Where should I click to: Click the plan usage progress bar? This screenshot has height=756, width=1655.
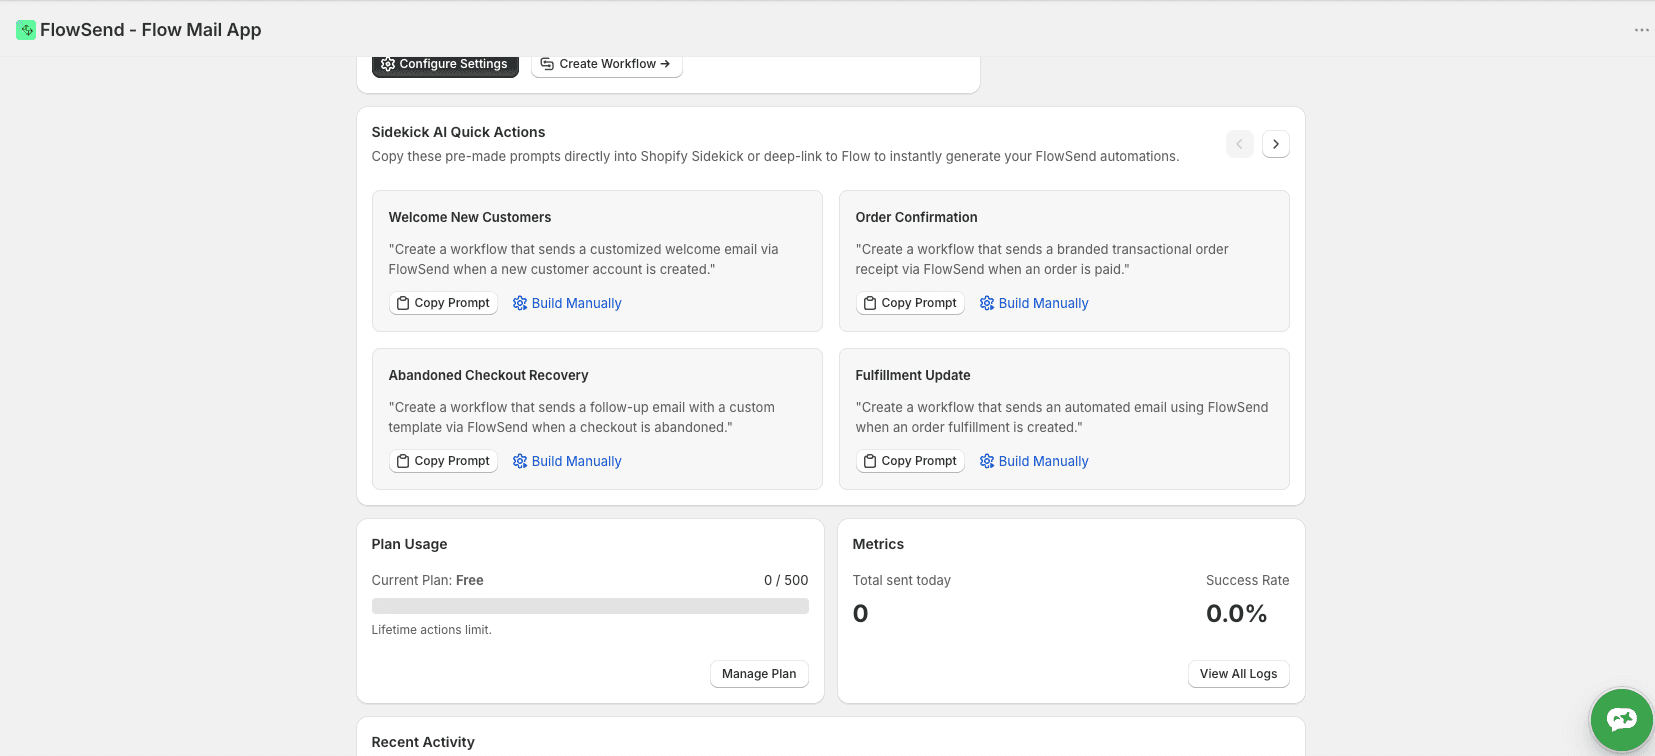pos(590,606)
